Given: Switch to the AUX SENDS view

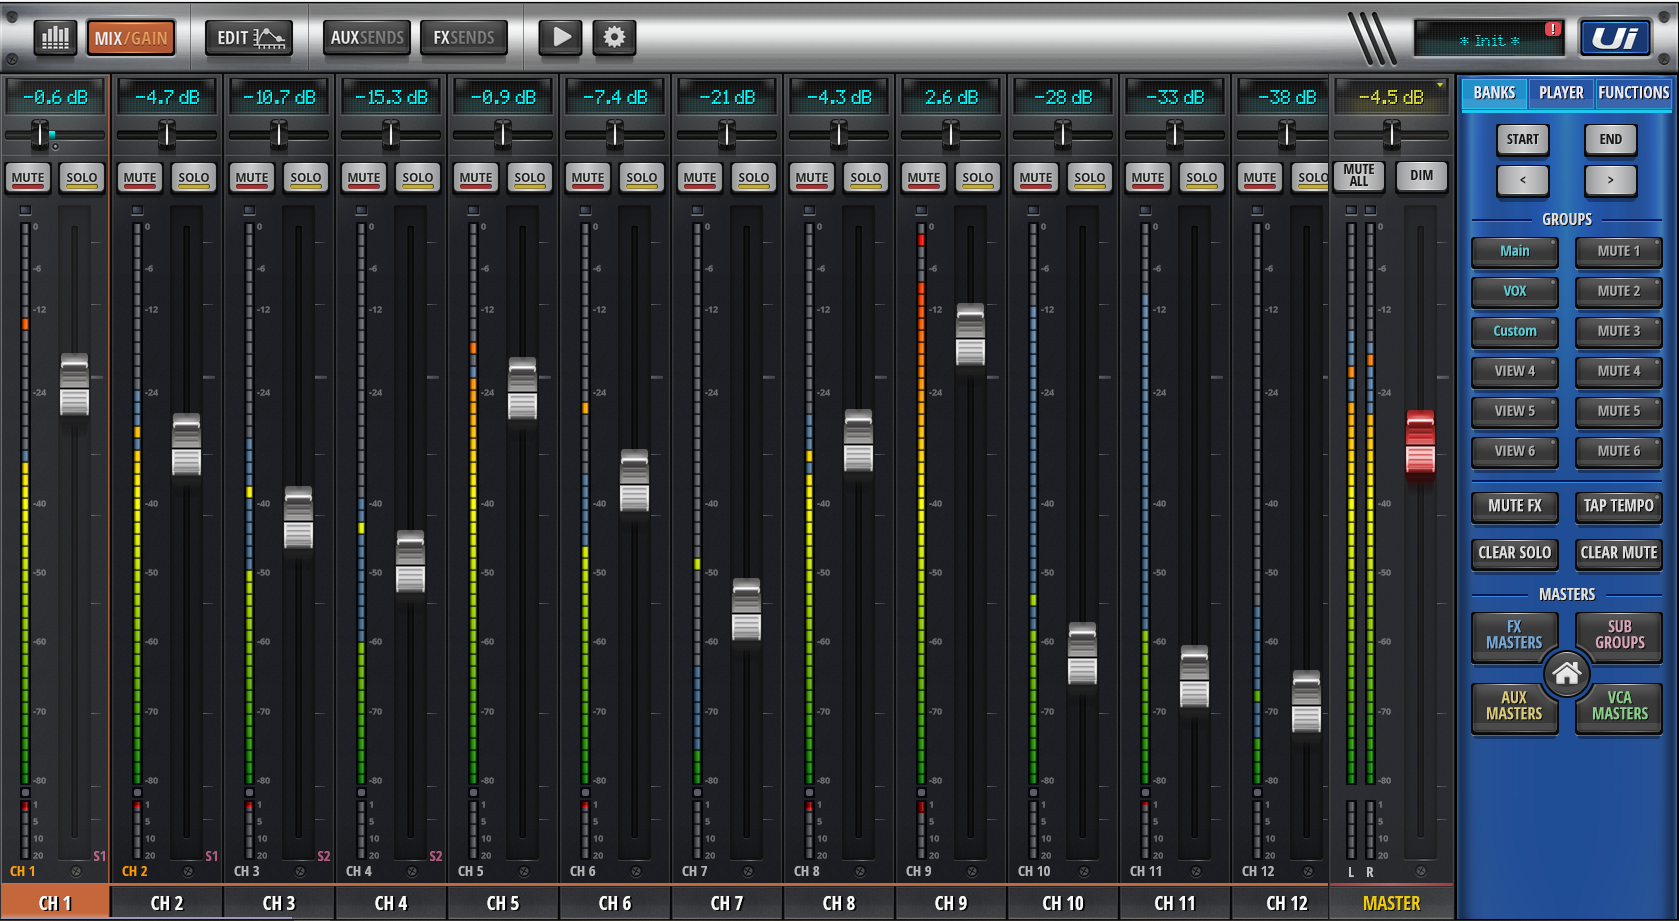Looking at the screenshot, I should [366, 37].
